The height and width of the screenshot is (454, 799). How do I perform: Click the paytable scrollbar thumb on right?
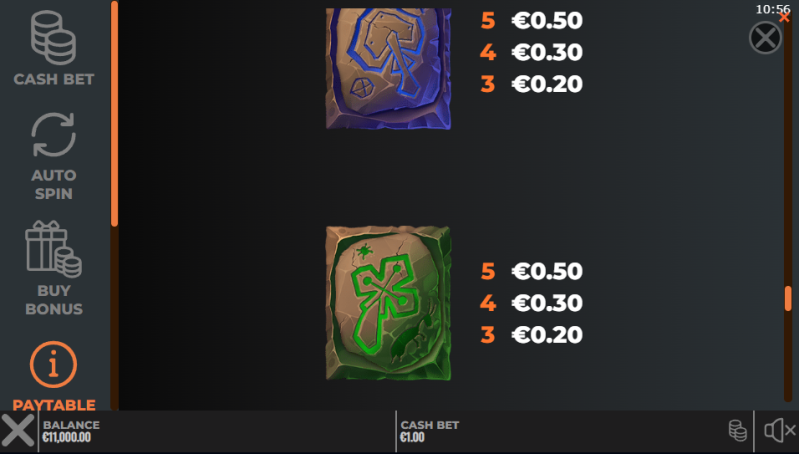(788, 298)
